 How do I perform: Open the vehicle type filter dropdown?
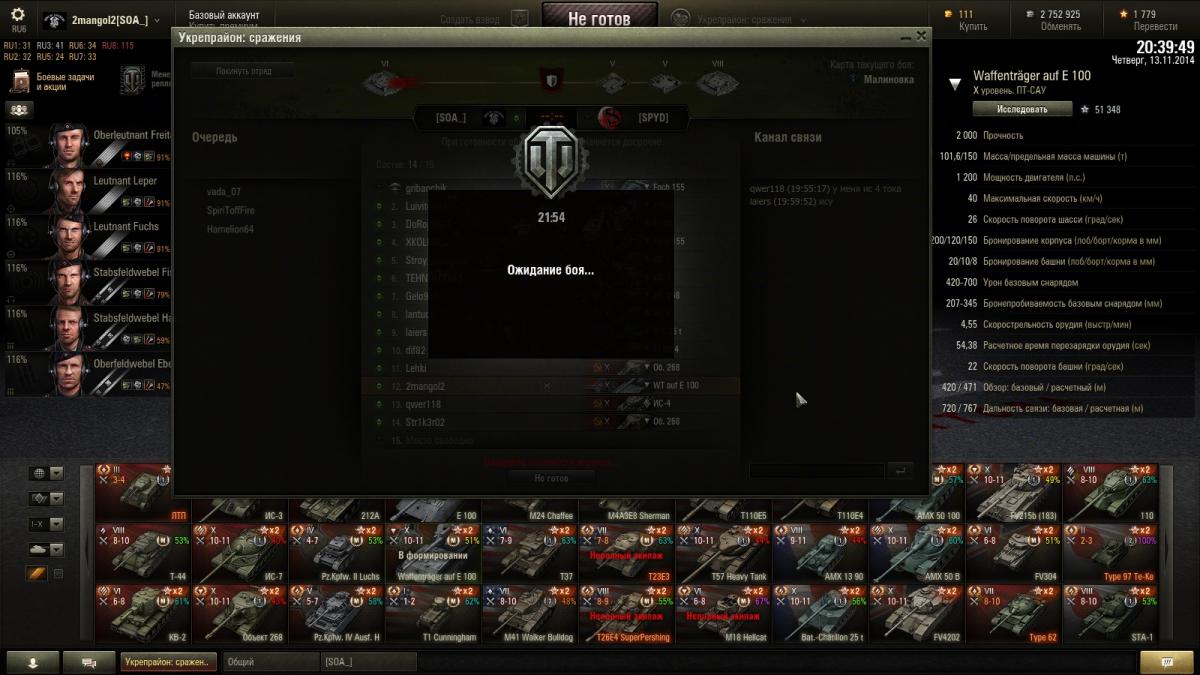[47, 498]
